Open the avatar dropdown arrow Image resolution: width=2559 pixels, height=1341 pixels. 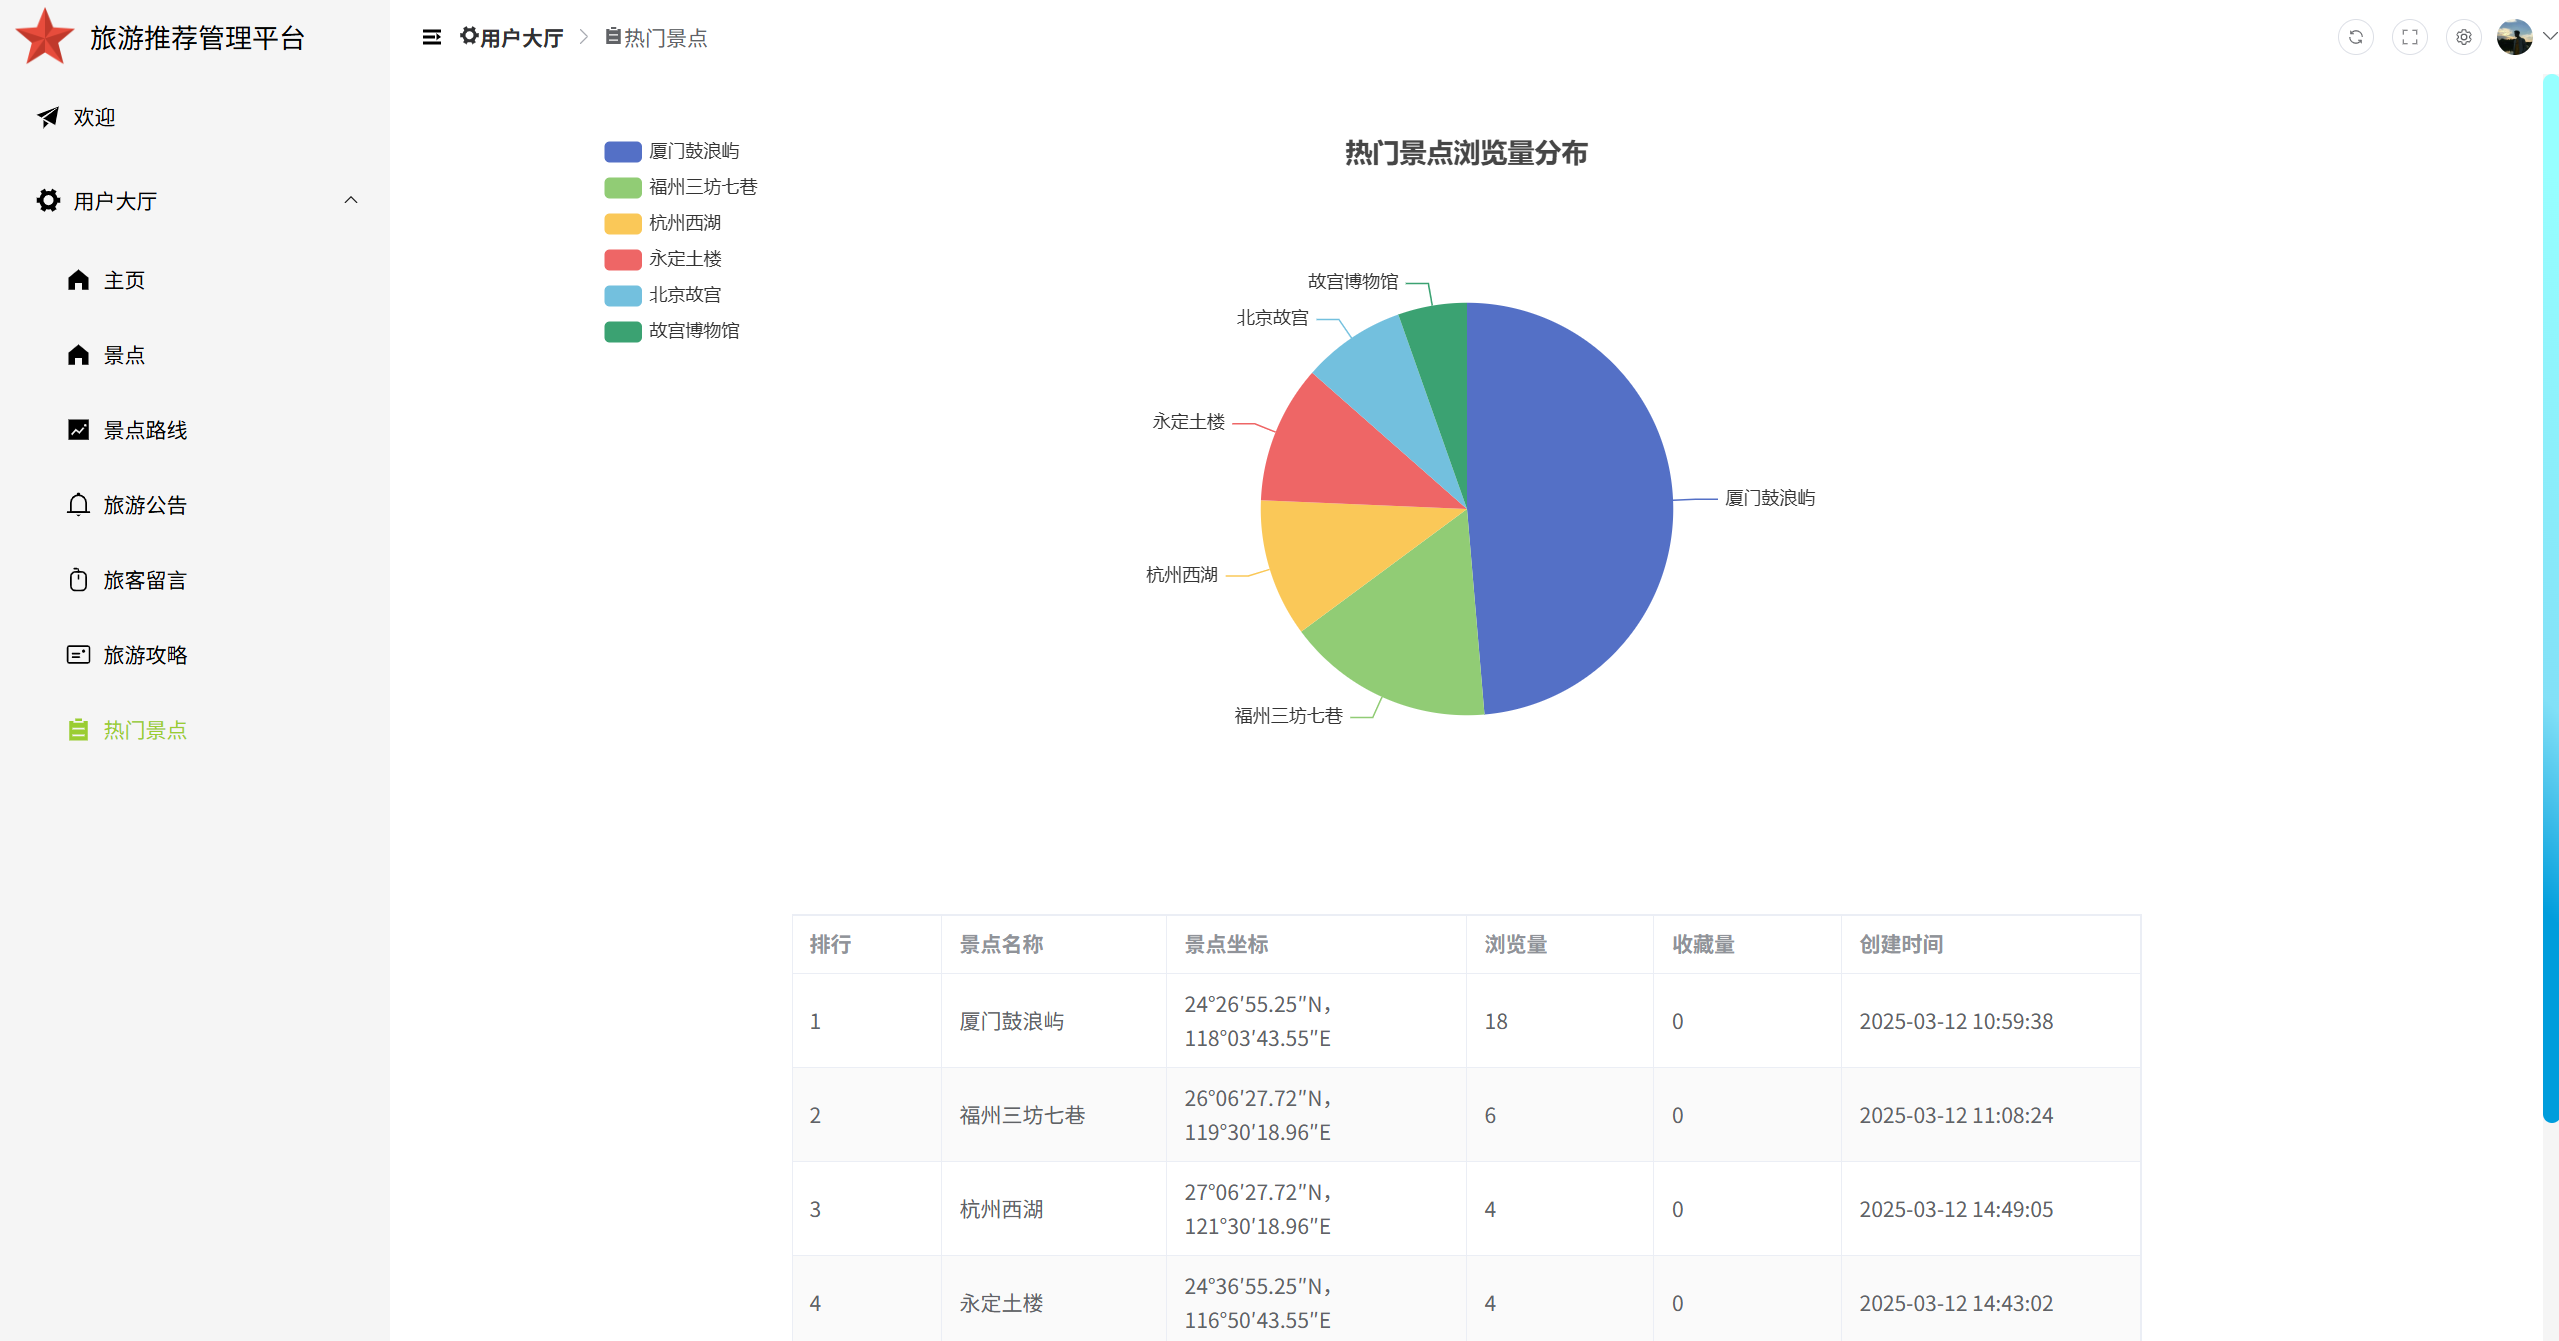[x=2549, y=36]
